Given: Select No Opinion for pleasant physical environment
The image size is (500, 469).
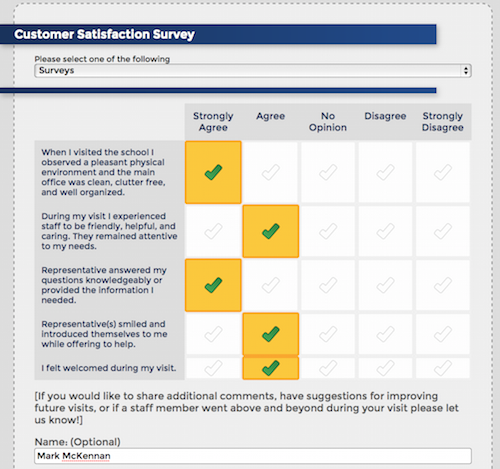Looking at the screenshot, I should click(x=328, y=172).
